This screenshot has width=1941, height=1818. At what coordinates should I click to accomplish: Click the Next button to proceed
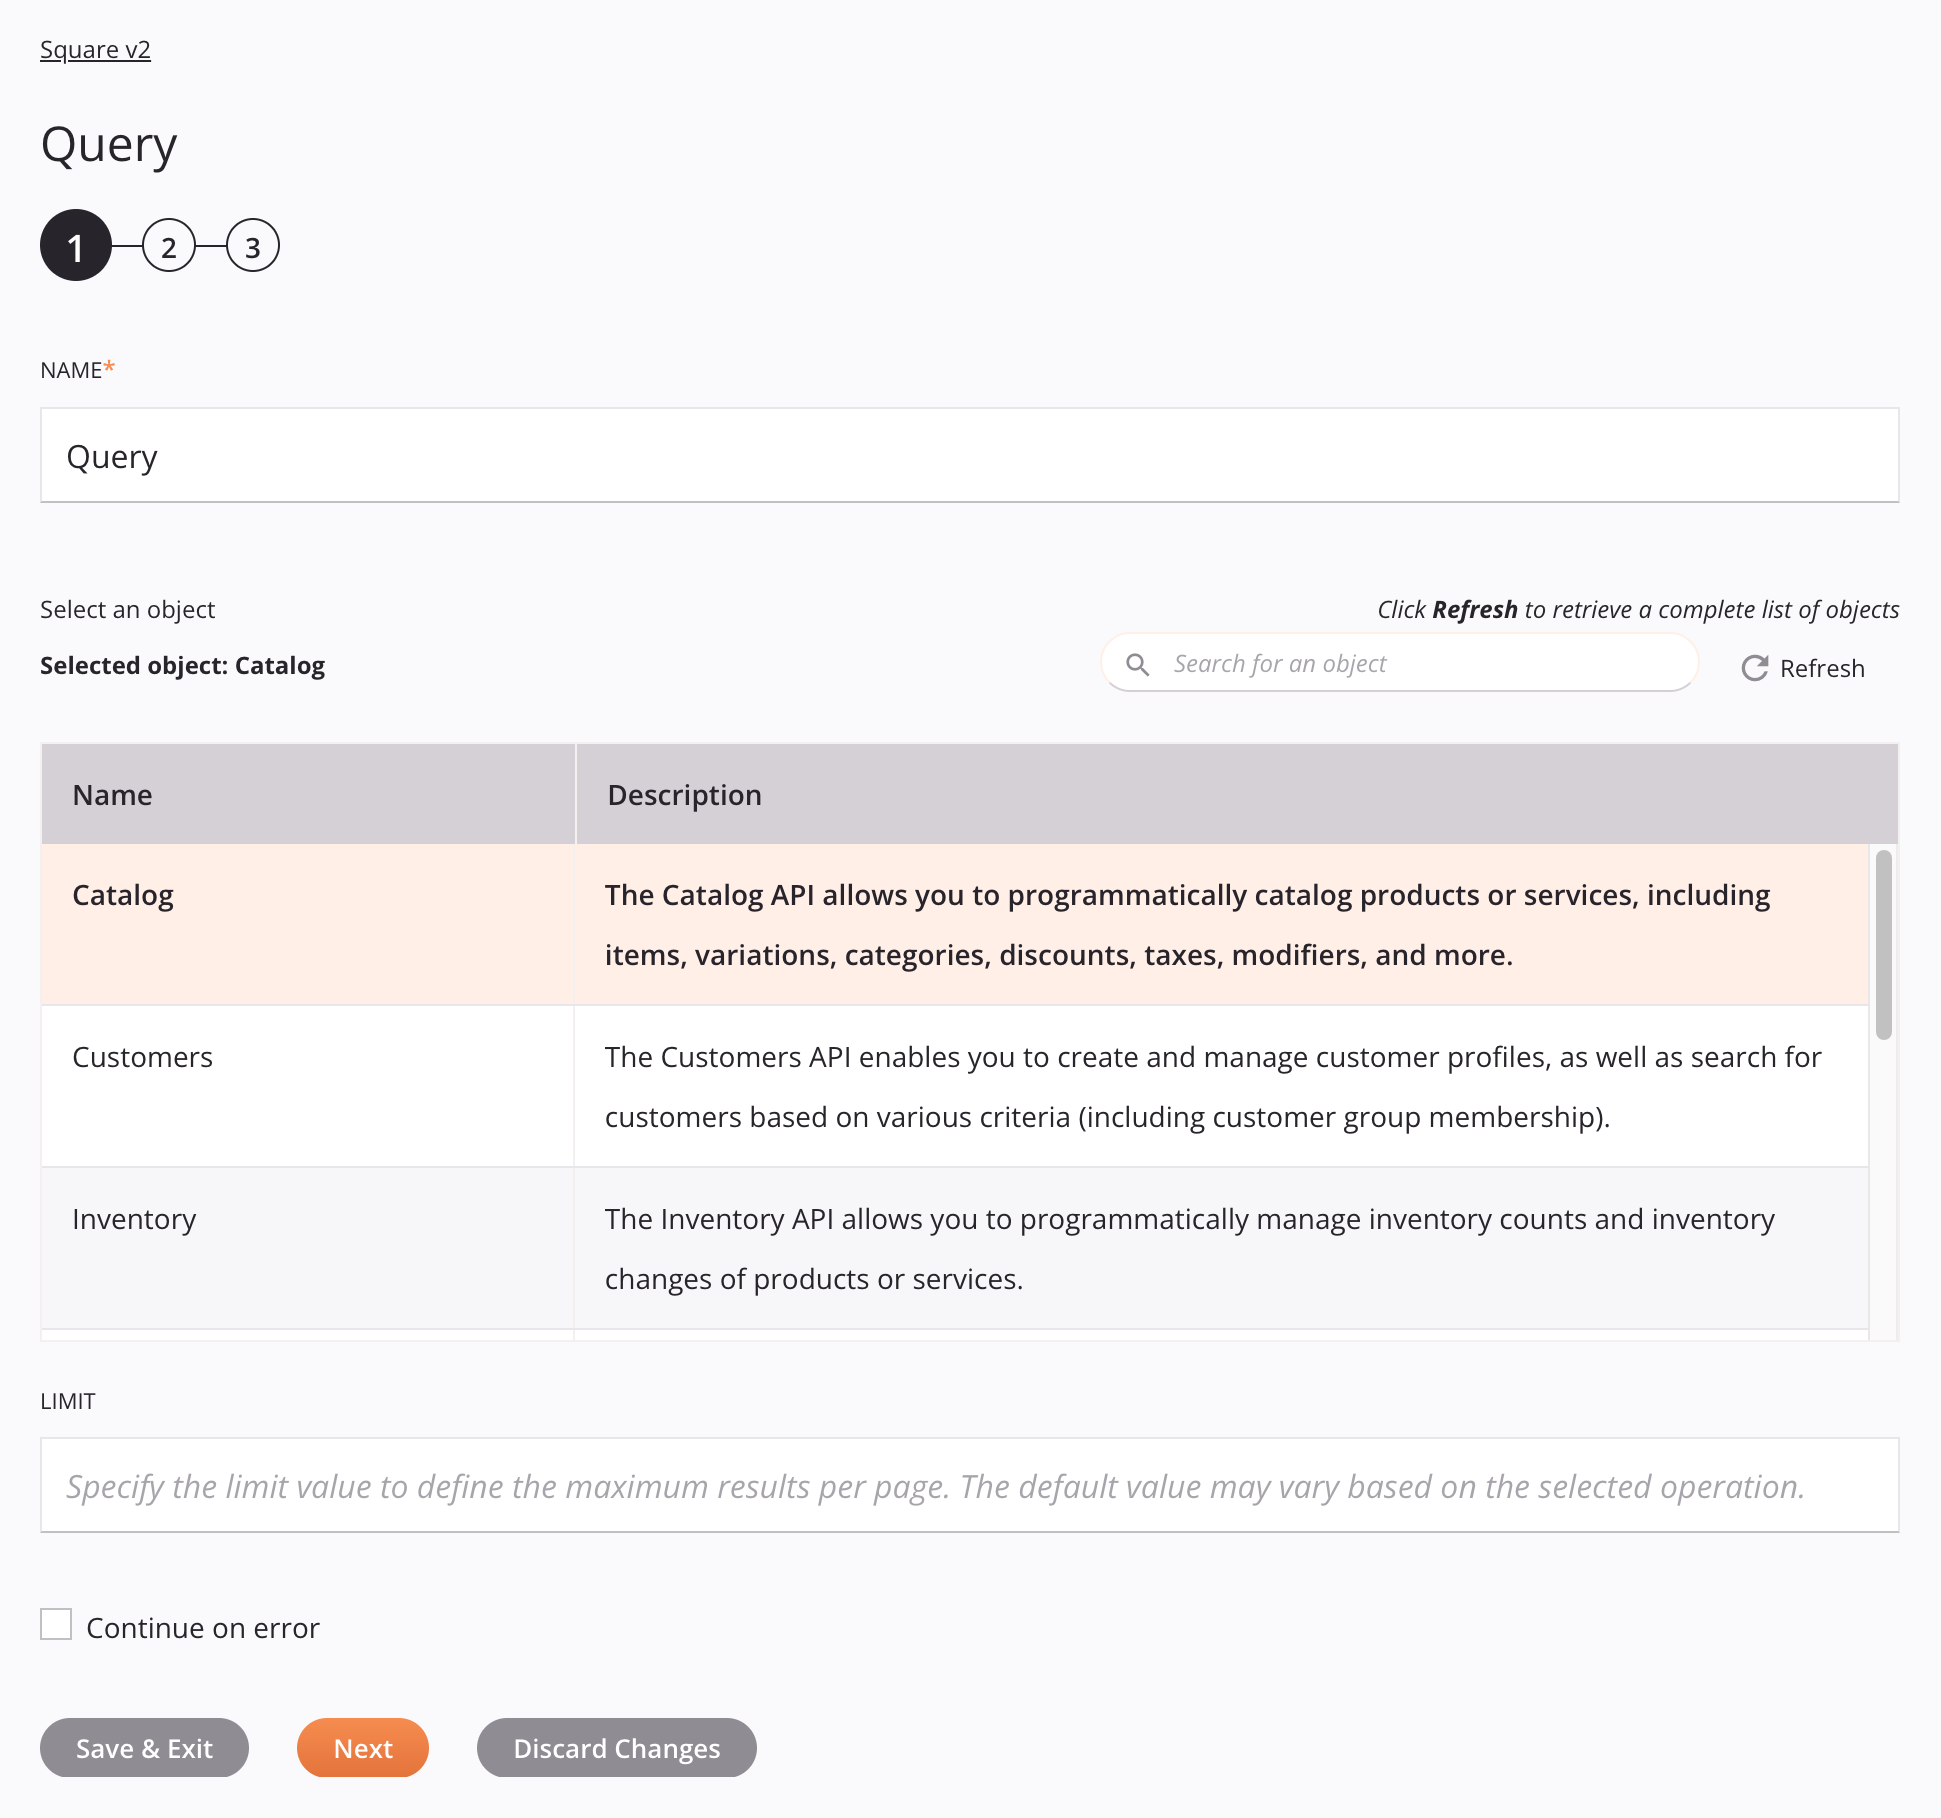point(362,1748)
